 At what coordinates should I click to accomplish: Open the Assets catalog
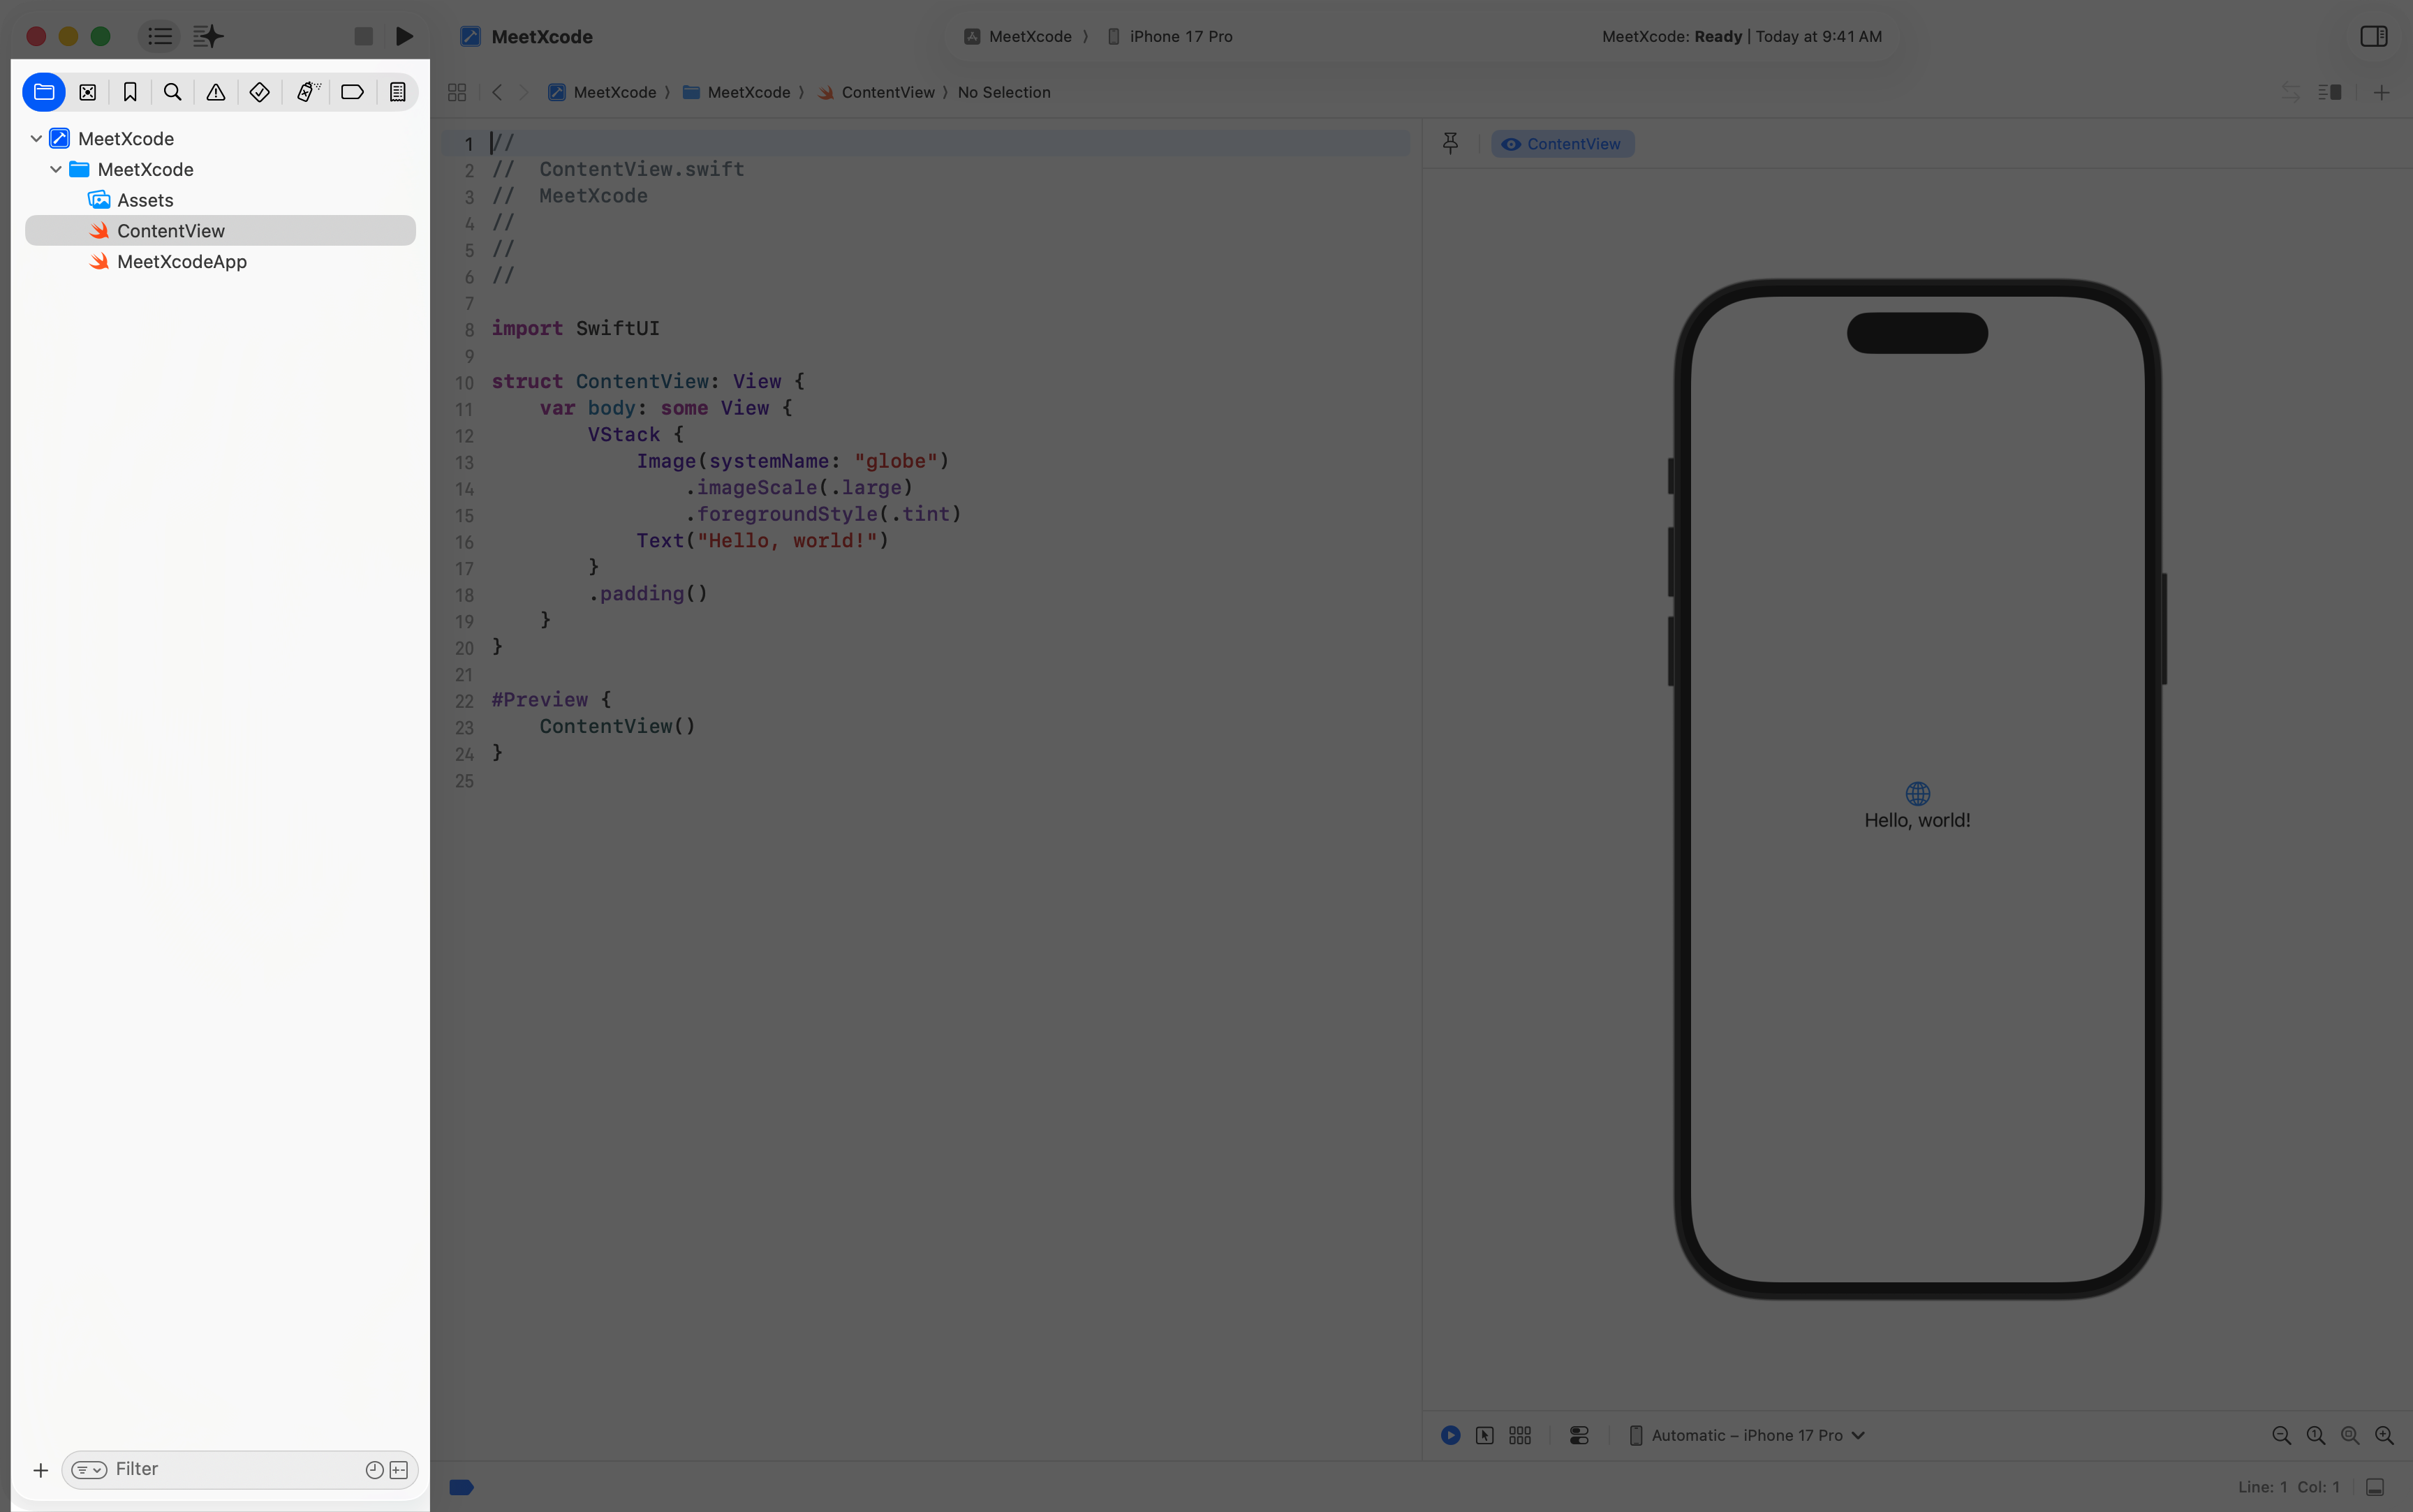[148, 200]
